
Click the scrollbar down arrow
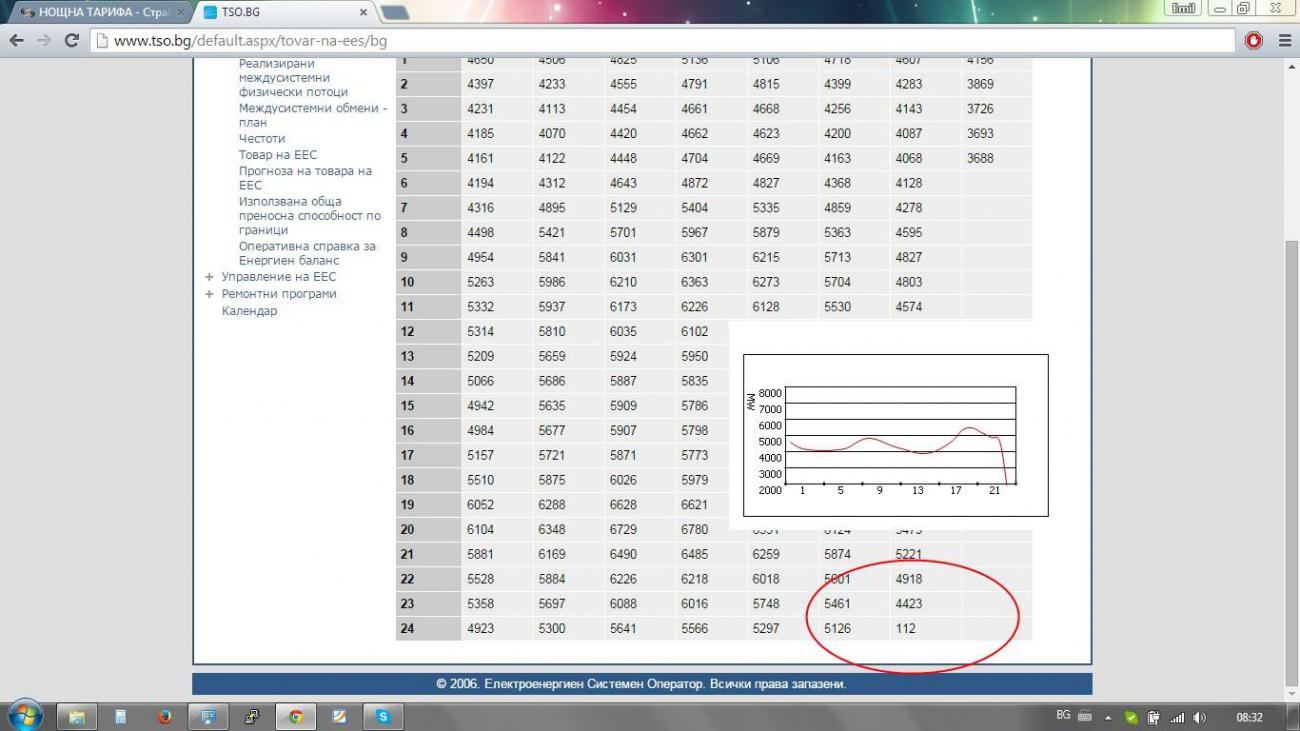pyautogui.click(x=1291, y=693)
